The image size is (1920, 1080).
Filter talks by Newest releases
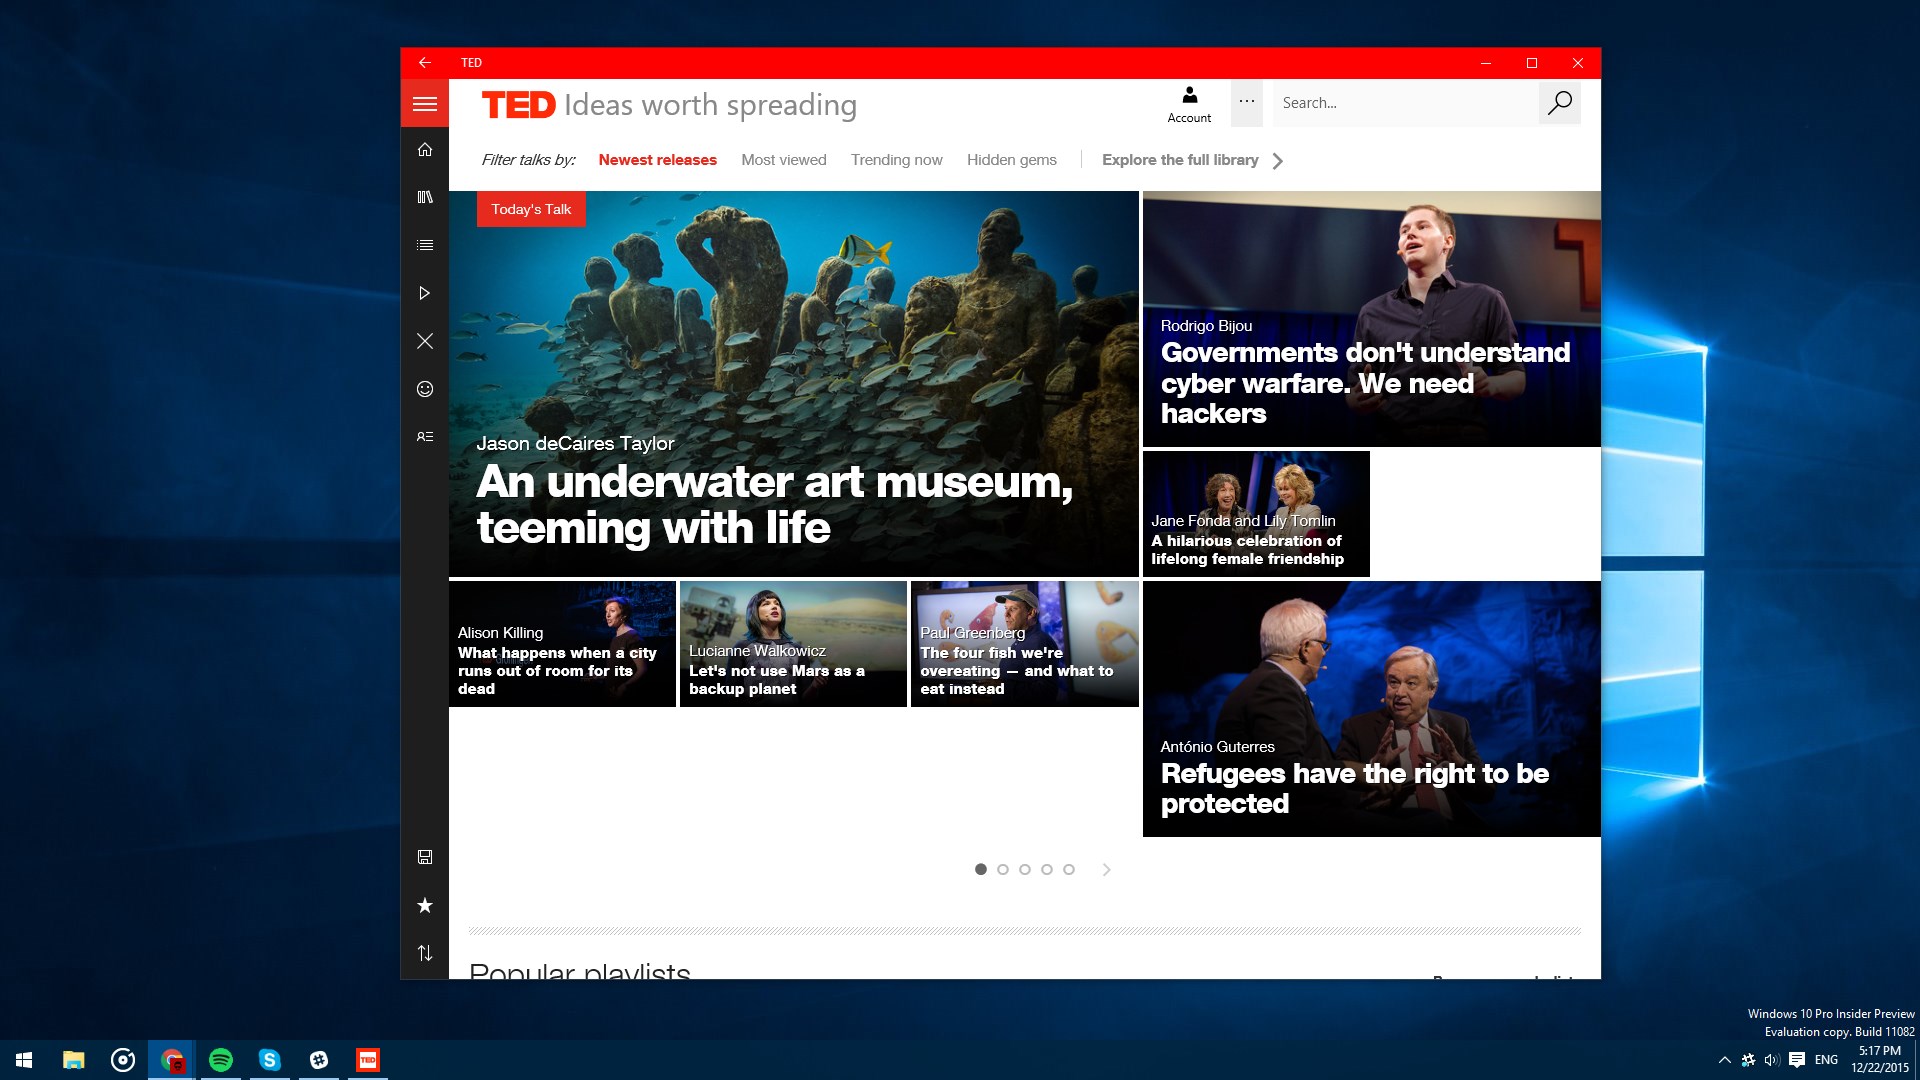coord(657,160)
